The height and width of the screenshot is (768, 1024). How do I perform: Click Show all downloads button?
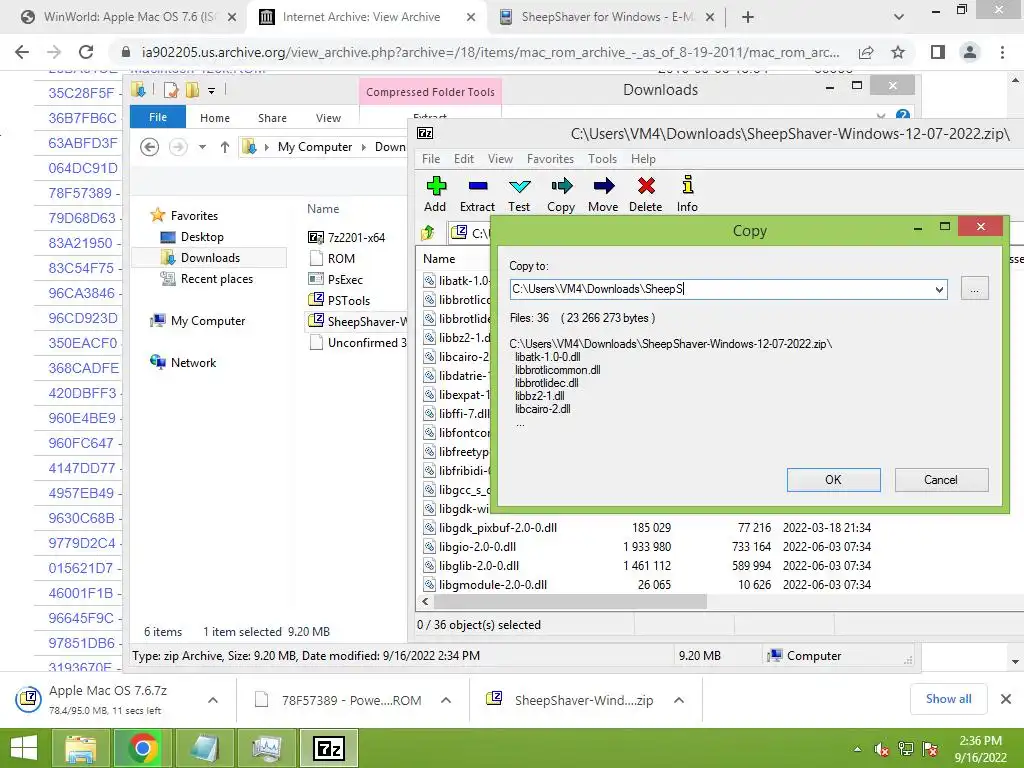click(x=948, y=699)
